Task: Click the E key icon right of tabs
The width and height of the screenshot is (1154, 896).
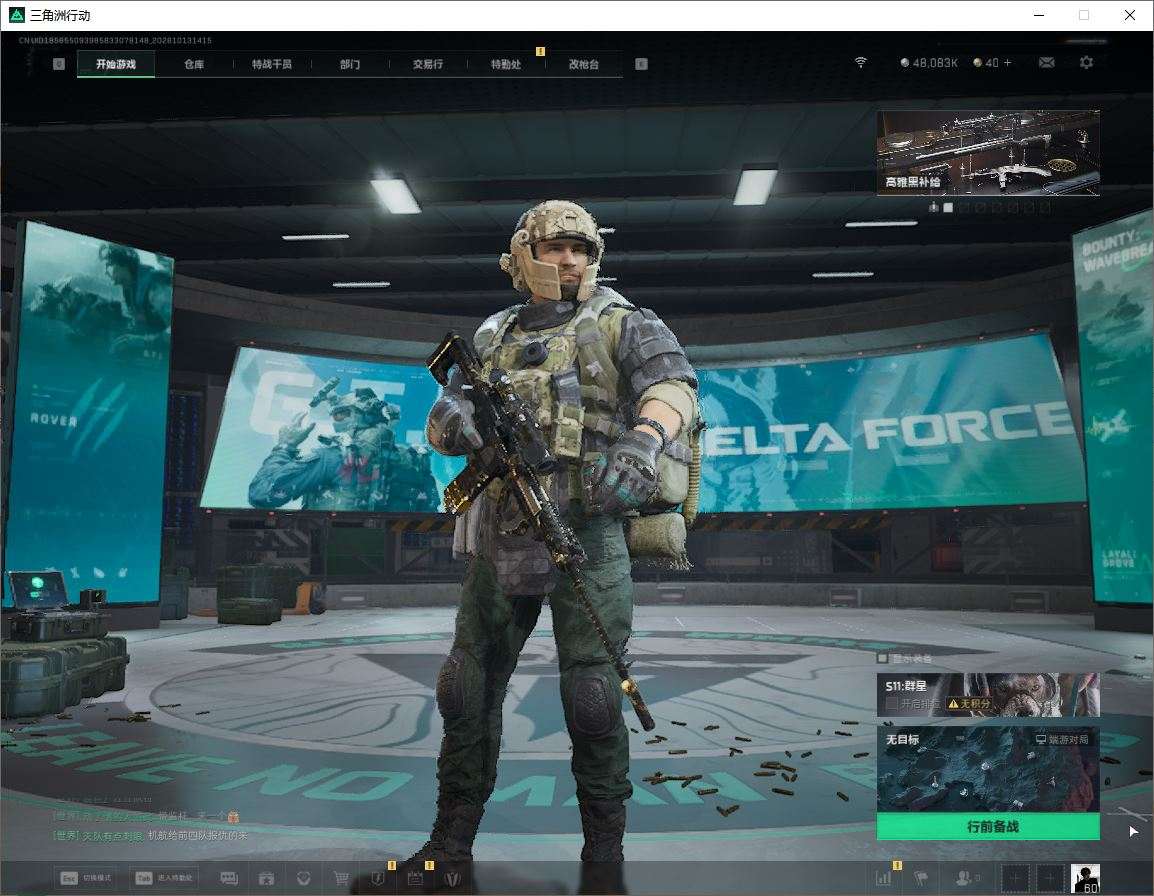Action: 641,64
